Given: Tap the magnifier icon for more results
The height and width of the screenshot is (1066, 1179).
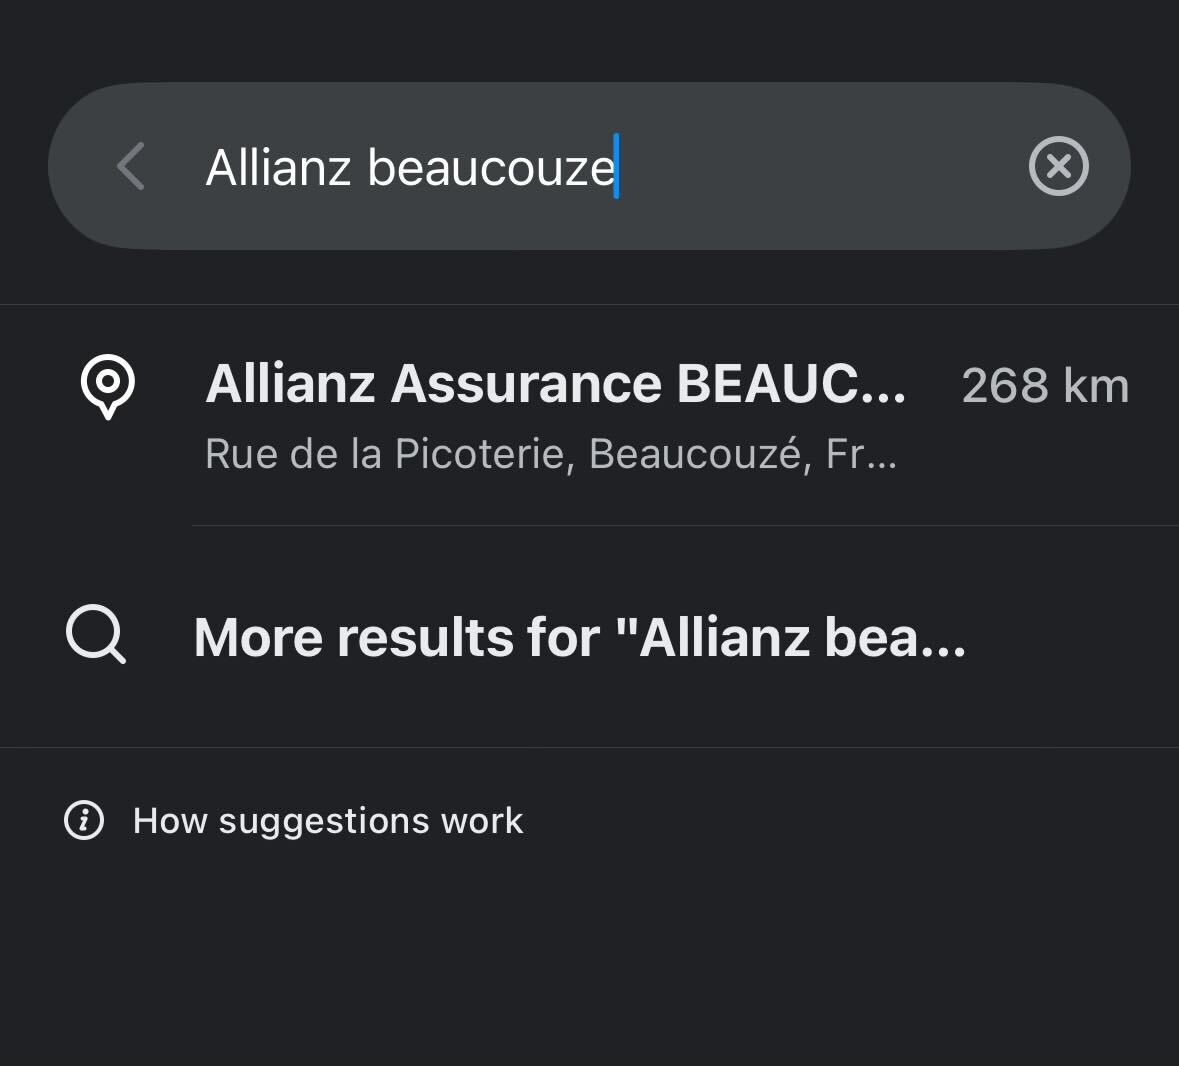Looking at the screenshot, I should coord(96,636).
